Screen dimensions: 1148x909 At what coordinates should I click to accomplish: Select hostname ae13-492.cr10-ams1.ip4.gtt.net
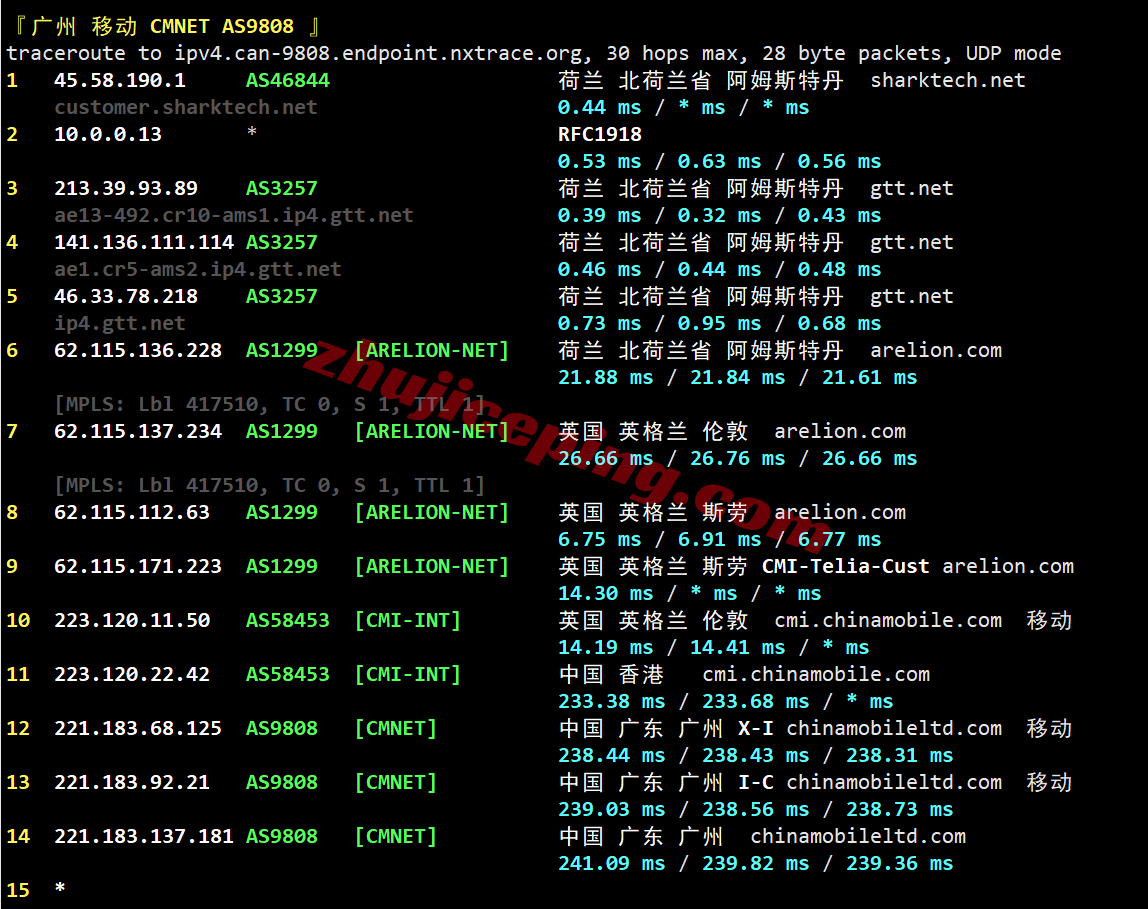[234, 216]
